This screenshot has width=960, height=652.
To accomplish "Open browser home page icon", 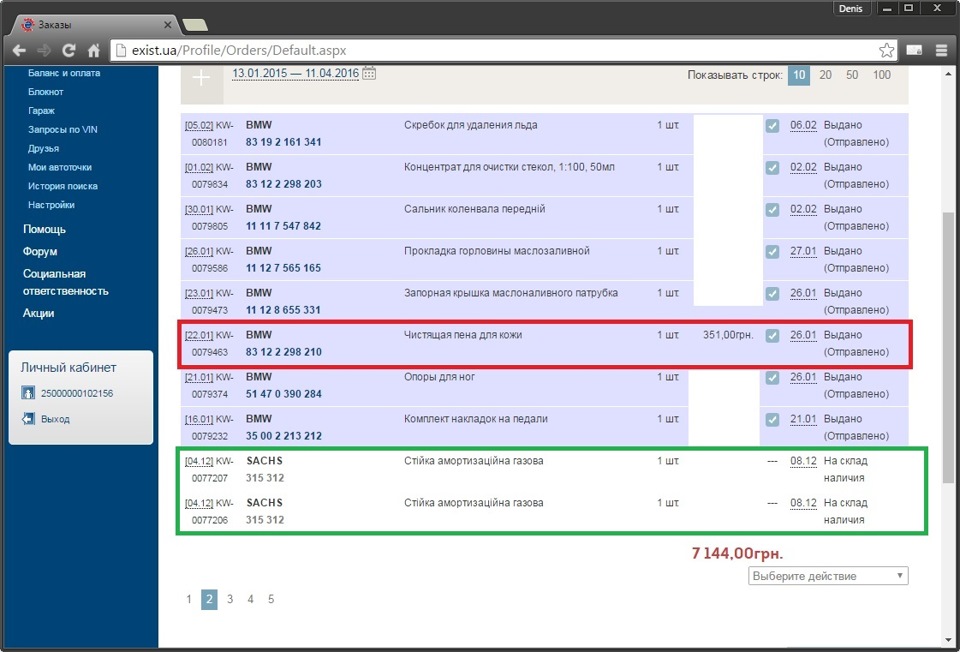I will tap(94, 50).
